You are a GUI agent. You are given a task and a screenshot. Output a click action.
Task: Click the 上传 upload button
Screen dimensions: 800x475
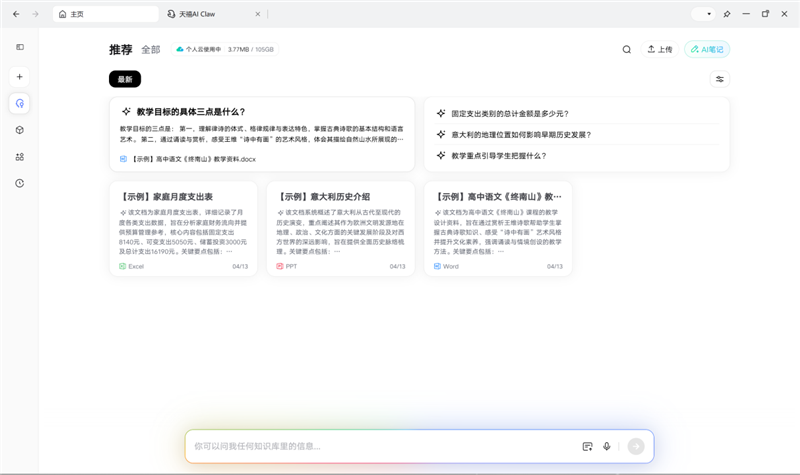click(660, 49)
